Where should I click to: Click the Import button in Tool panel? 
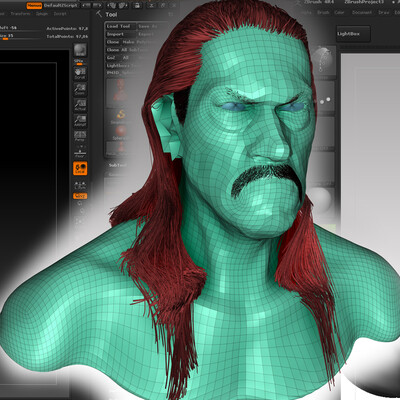click(x=121, y=34)
